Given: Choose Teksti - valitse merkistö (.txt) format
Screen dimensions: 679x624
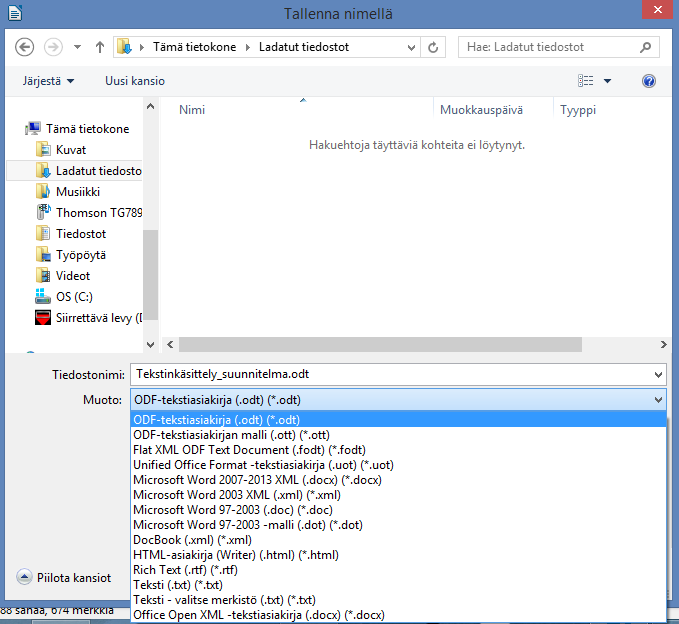Looking at the screenshot, I should coord(398,600).
